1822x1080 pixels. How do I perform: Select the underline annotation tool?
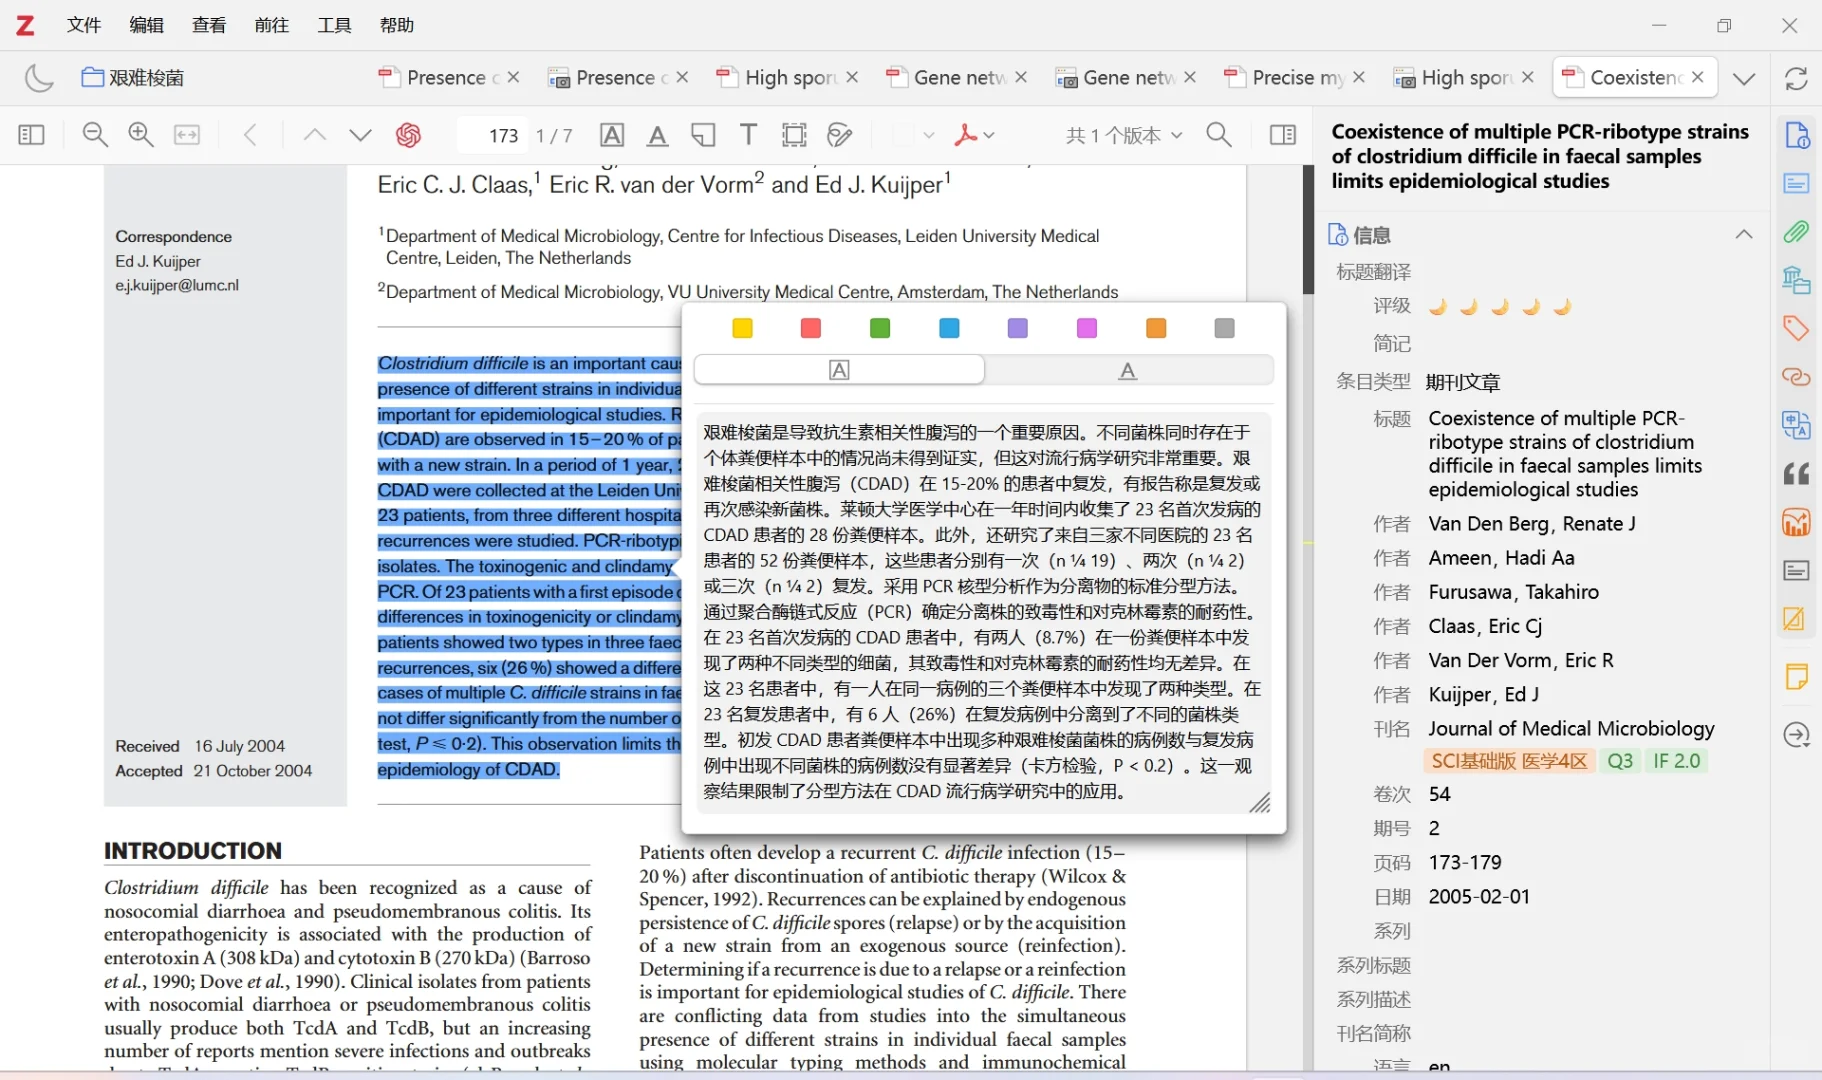[x=657, y=135]
